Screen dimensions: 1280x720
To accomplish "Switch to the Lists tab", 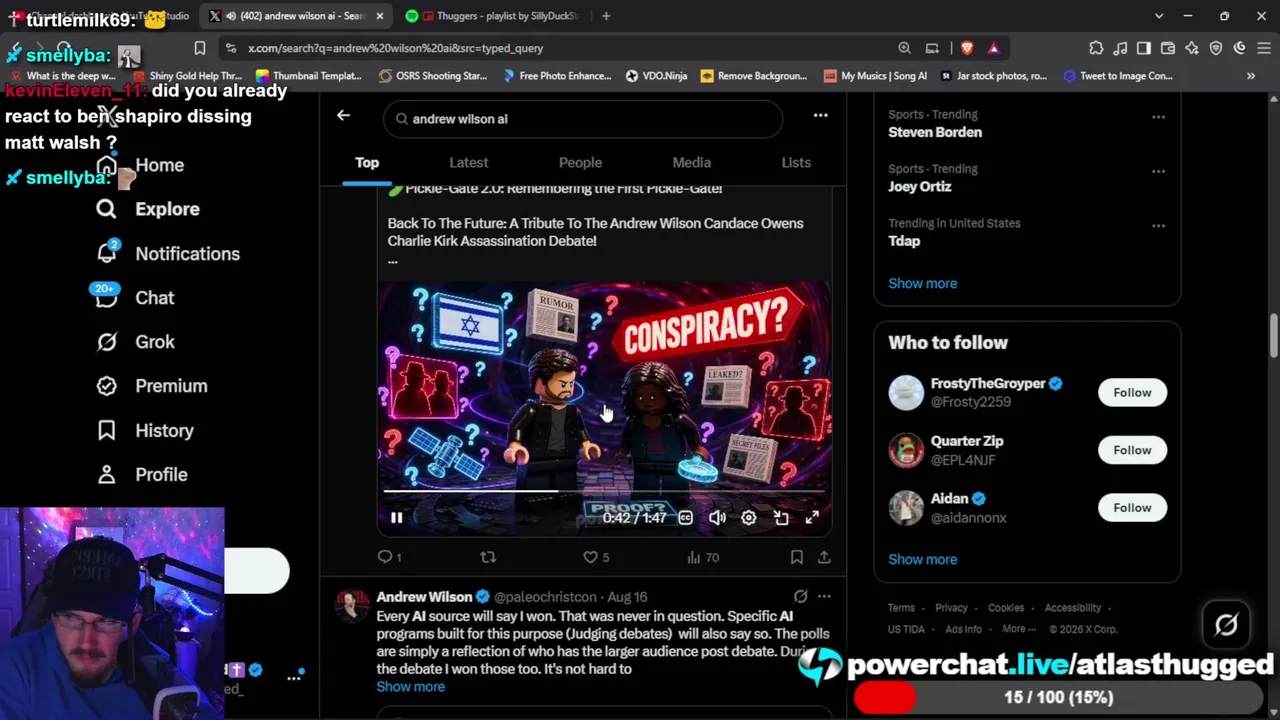I will (x=796, y=162).
